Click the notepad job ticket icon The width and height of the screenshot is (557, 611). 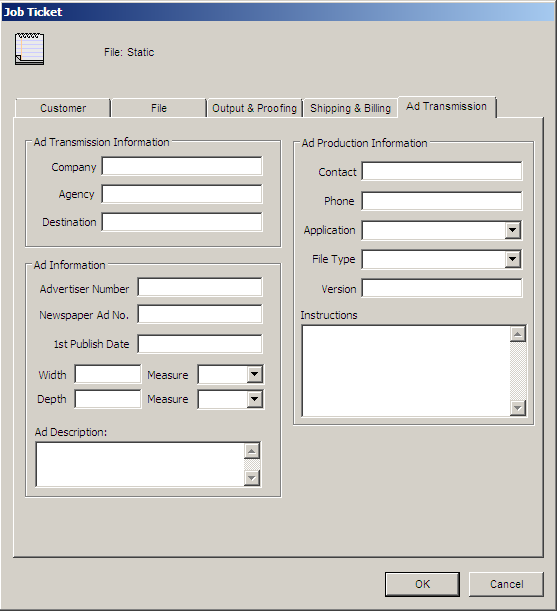(x=30, y=49)
